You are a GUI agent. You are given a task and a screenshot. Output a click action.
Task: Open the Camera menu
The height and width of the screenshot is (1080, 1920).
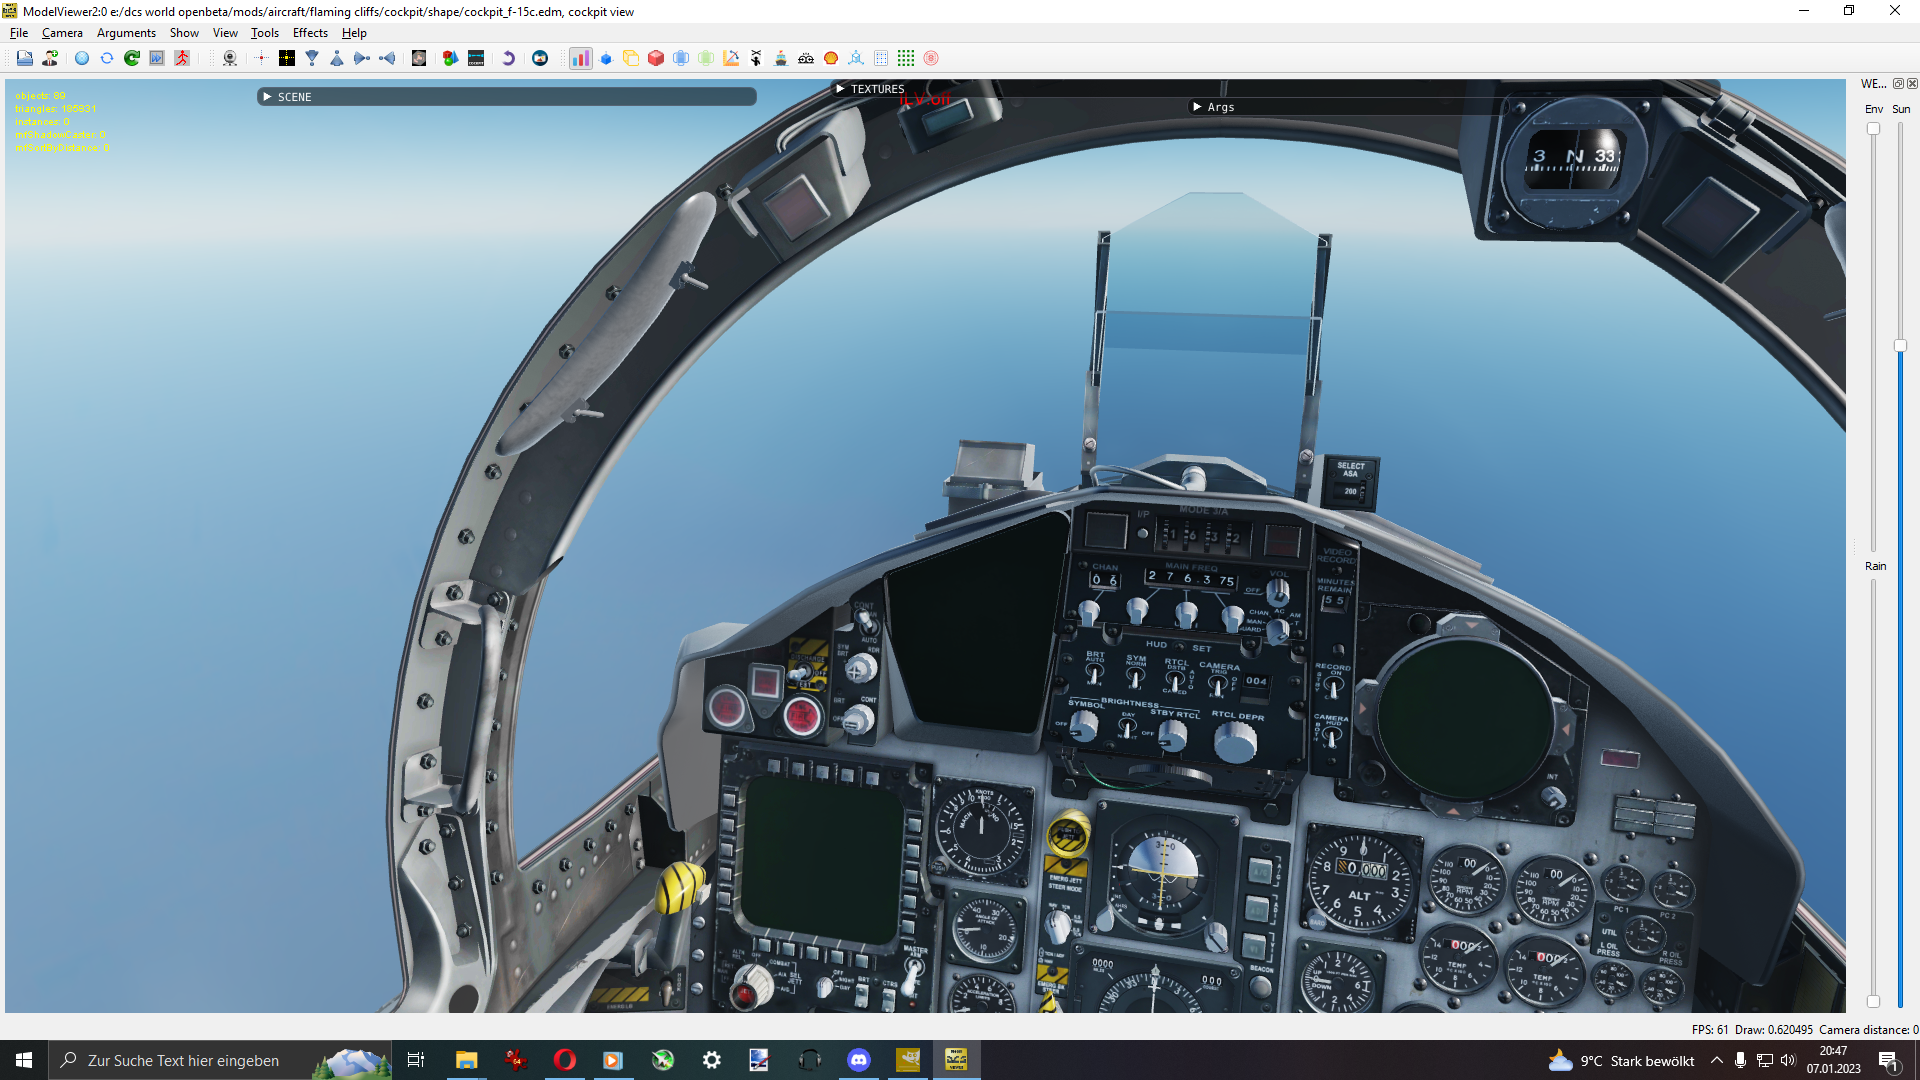(x=62, y=33)
